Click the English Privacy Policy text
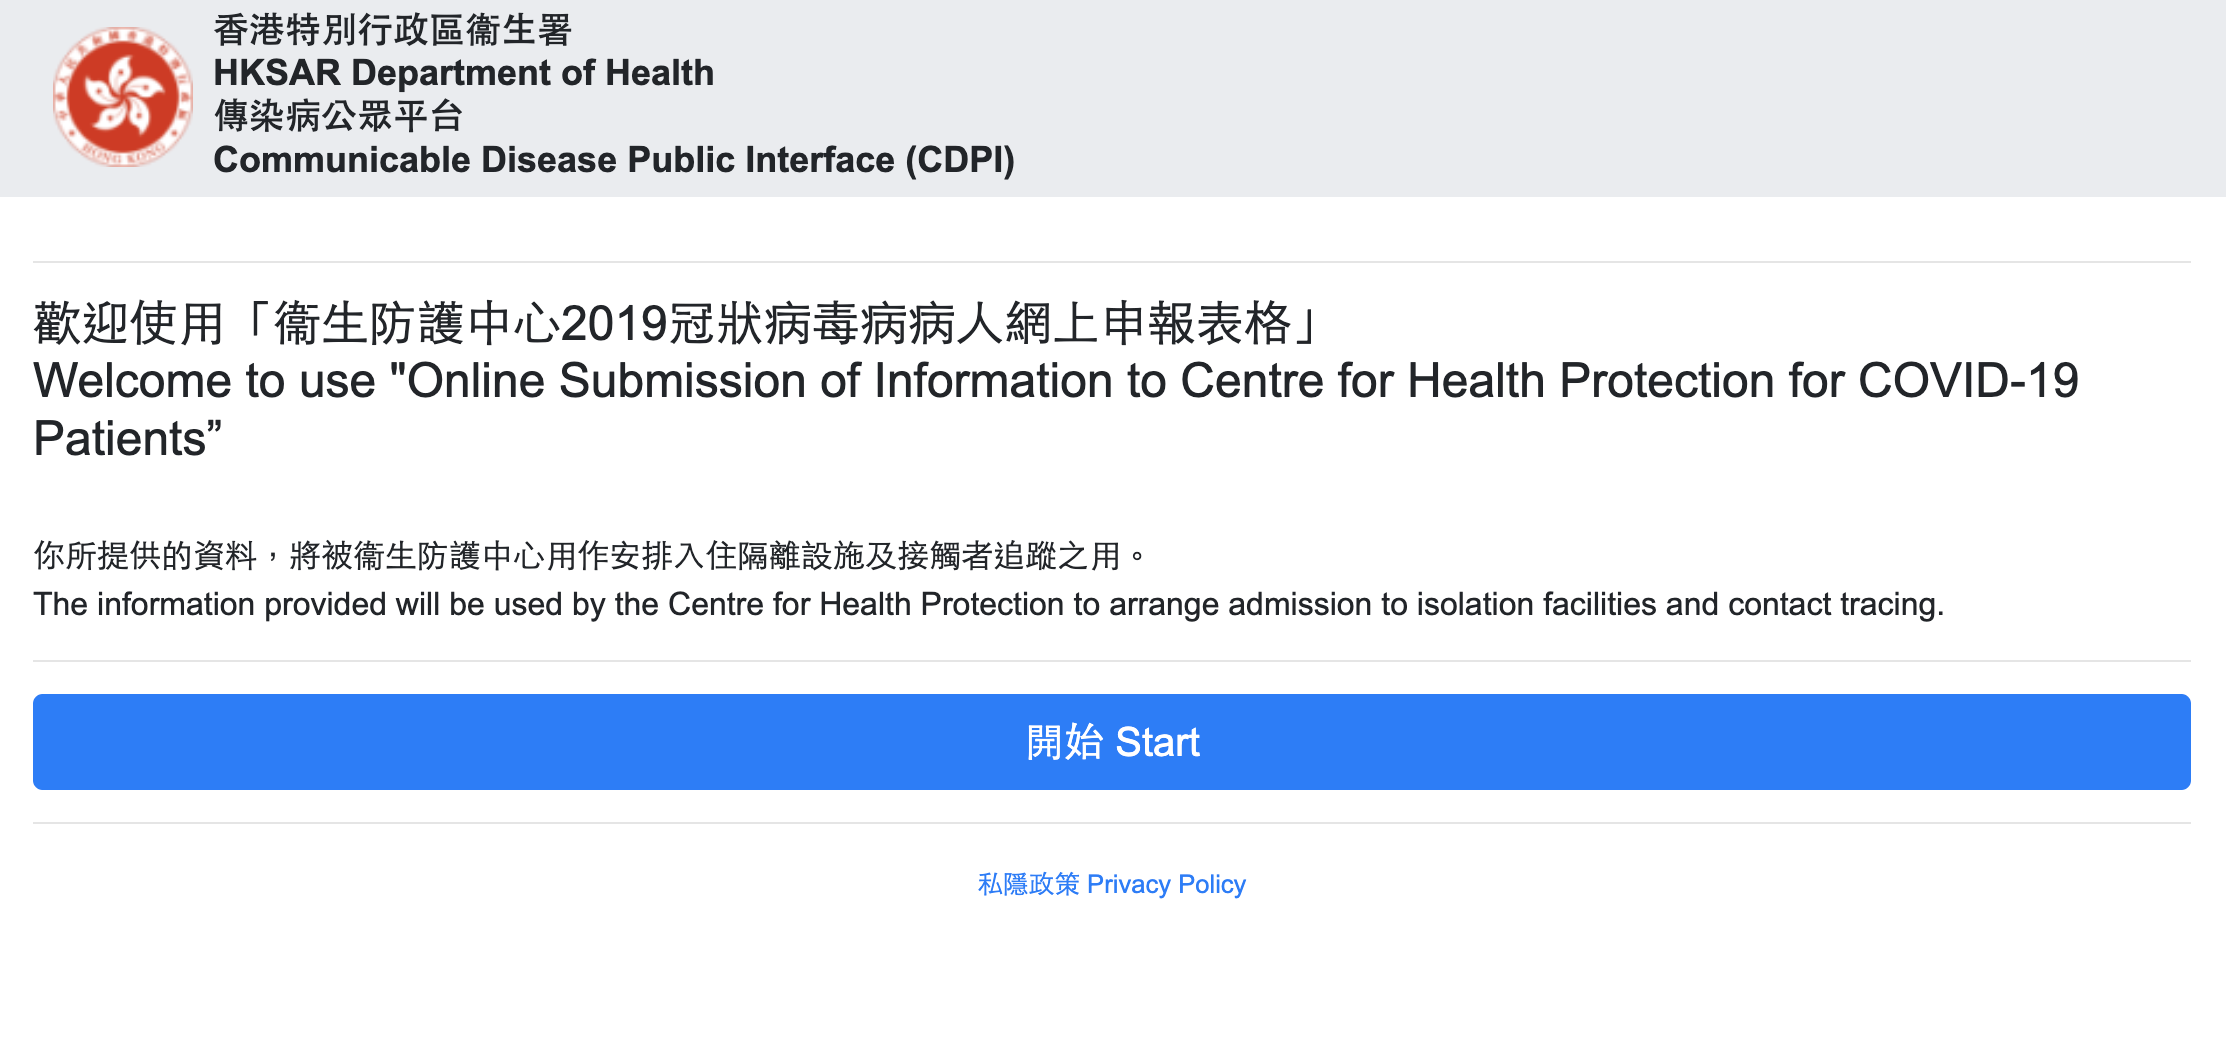Screen dimensions: 2226x1044 pos(1167,884)
